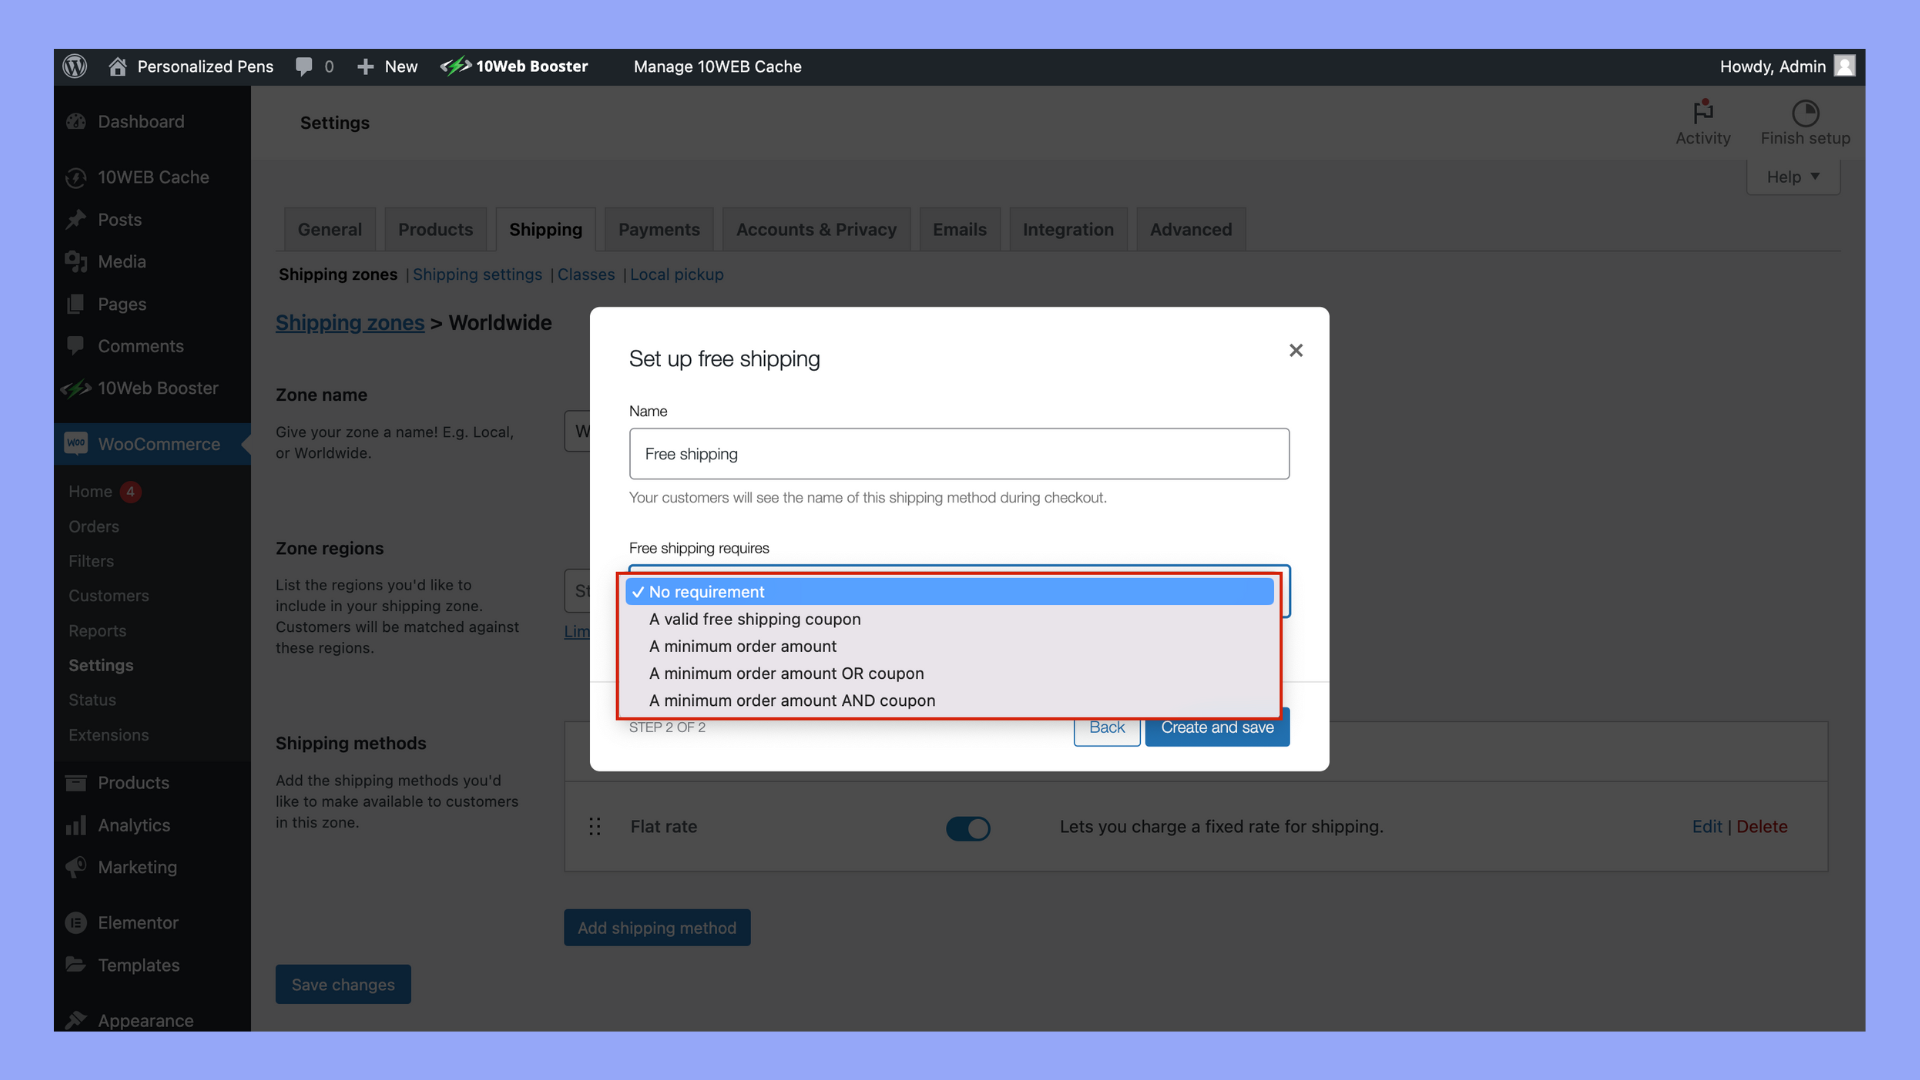Click the Flat rate drag handle
1920x1080 pixels.
coord(595,827)
